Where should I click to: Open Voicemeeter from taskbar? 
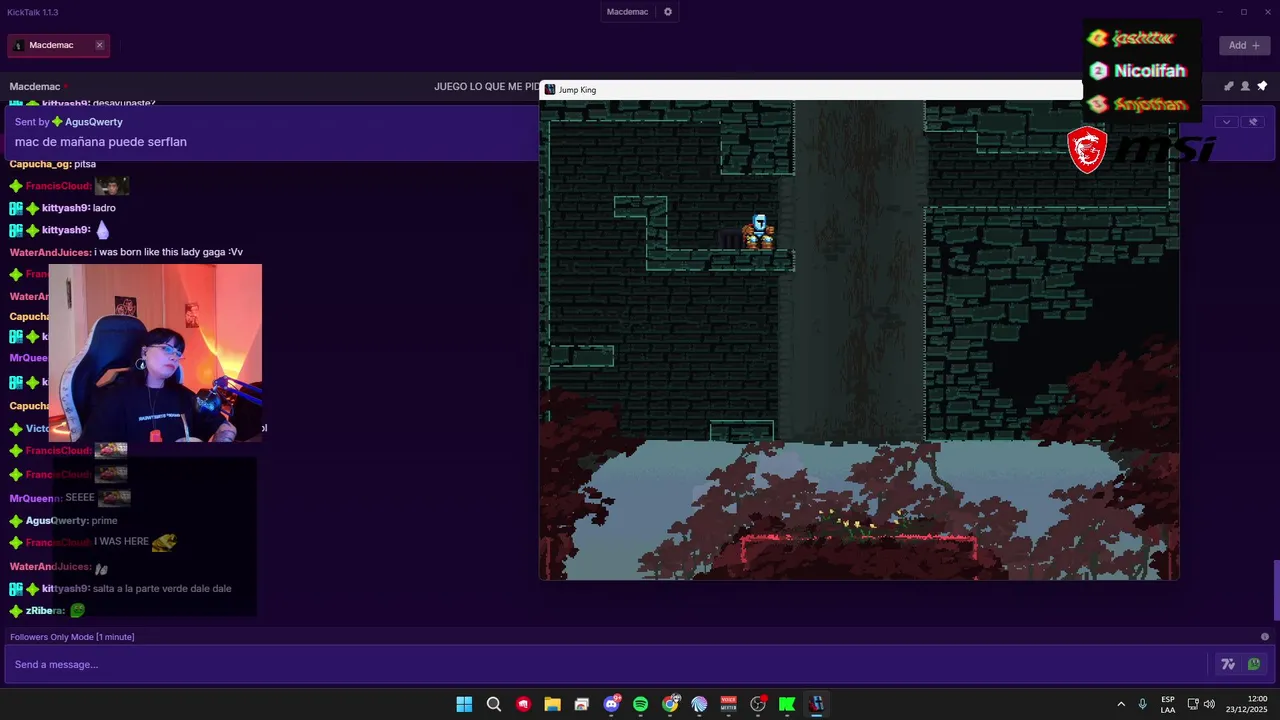tap(728, 704)
